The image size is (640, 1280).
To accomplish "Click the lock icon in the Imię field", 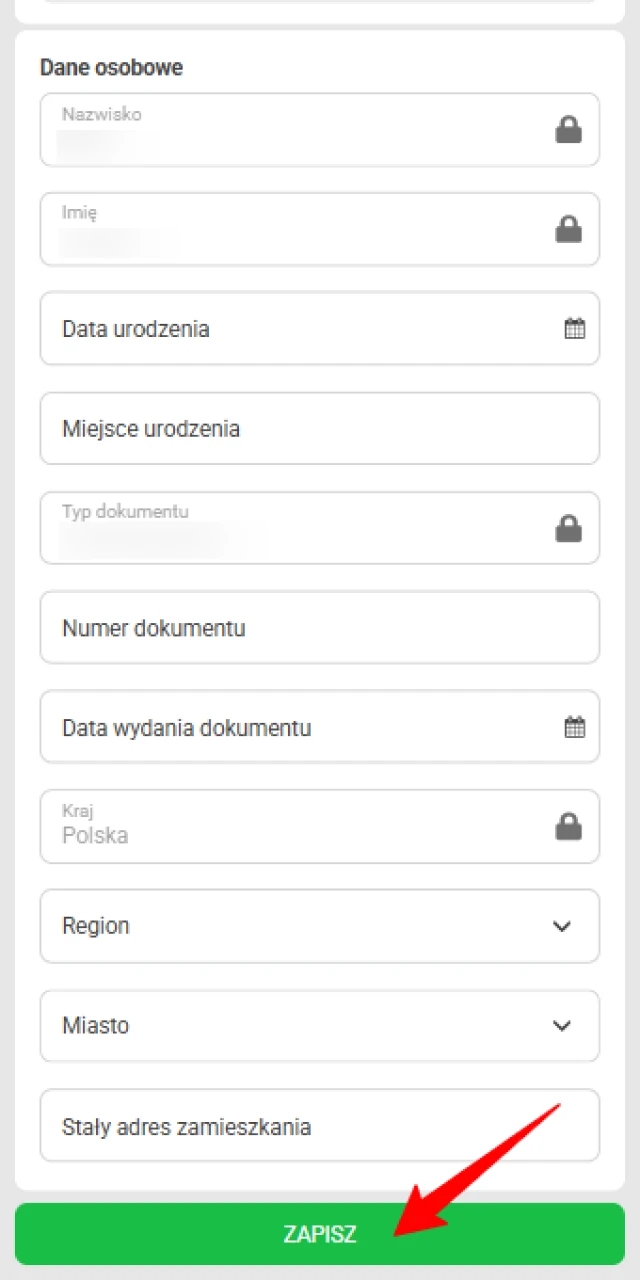I will pyautogui.click(x=568, y=229).
